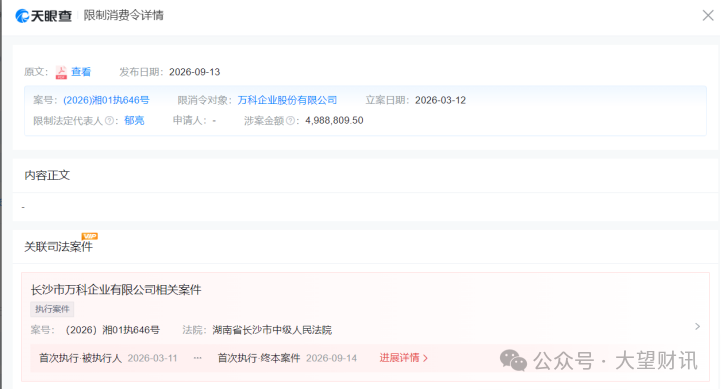This screenshot has height=390, width=721.
Task: Select the 执行案件 tag
Action: click(52, 309)
